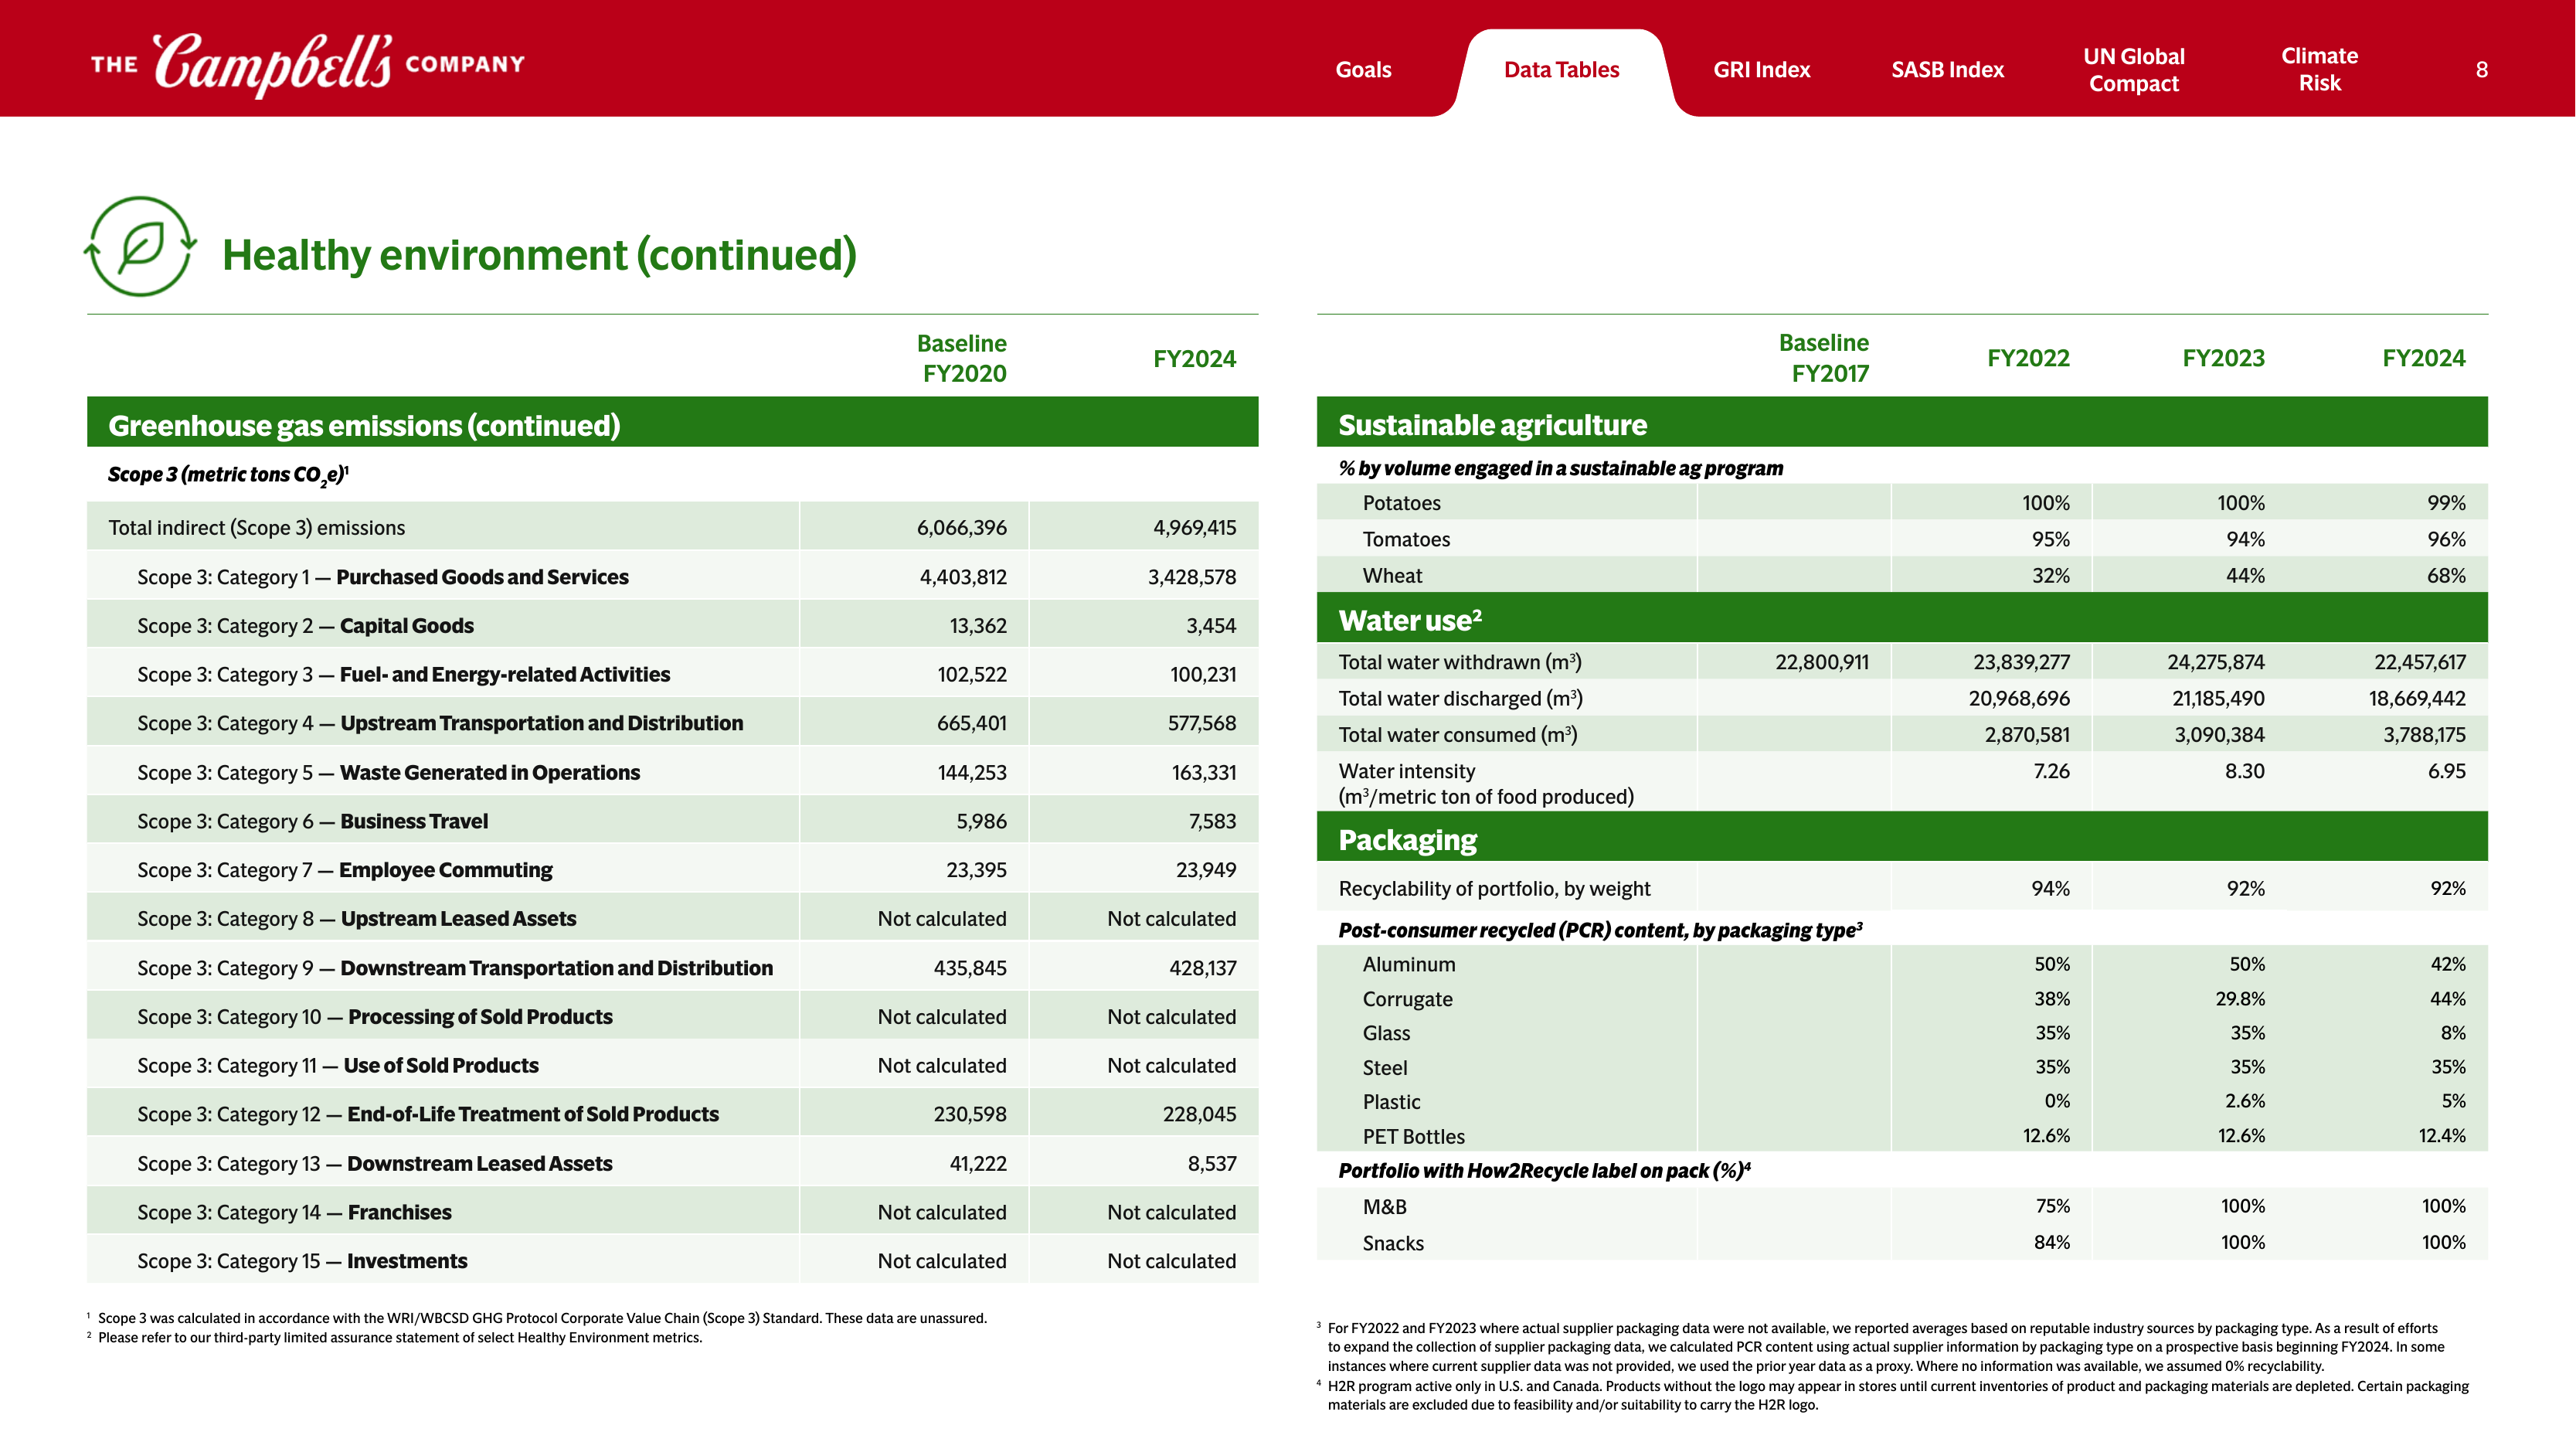Click the 6,066,396 baseline value
The image size is (2576, 1449).
click(x=961, y=527)
